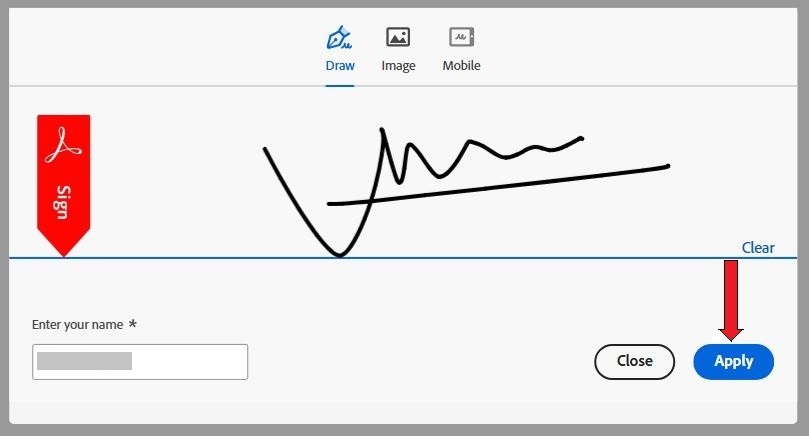Click the Image picture icon
The image size is (809, 436).
pyautogui.click(x=398, y=37)
